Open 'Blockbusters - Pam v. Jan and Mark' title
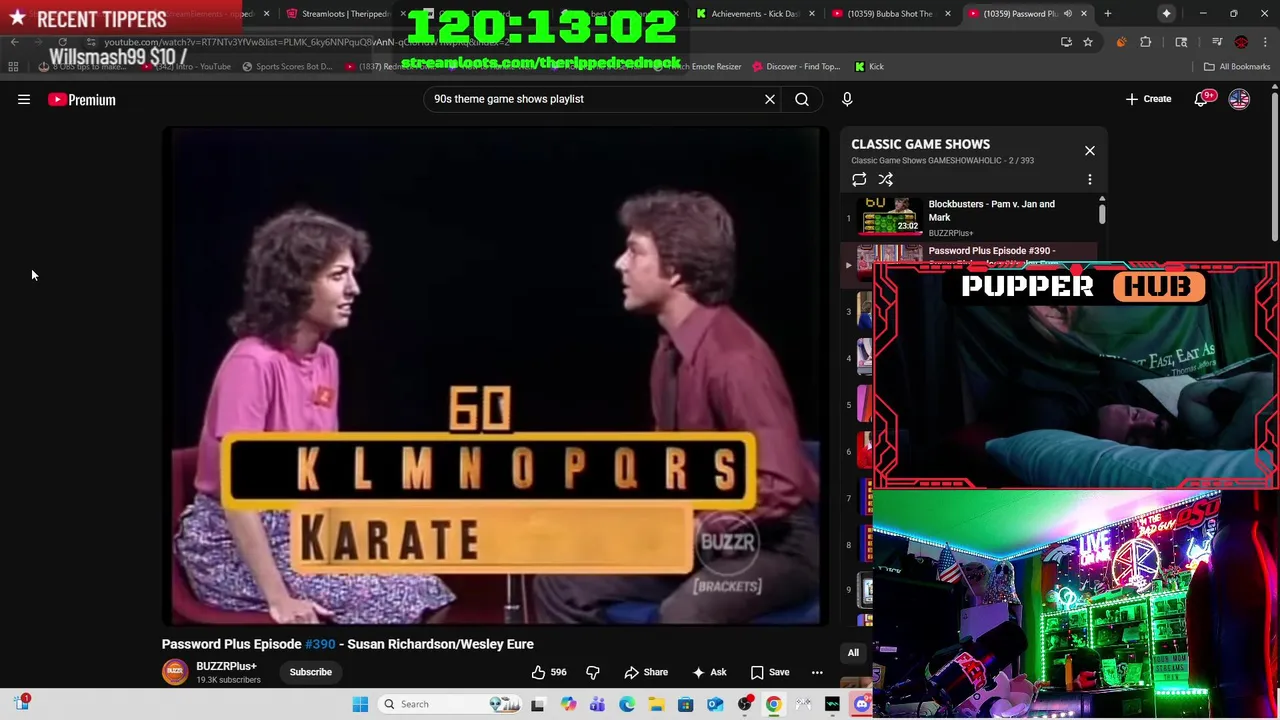 991,210
